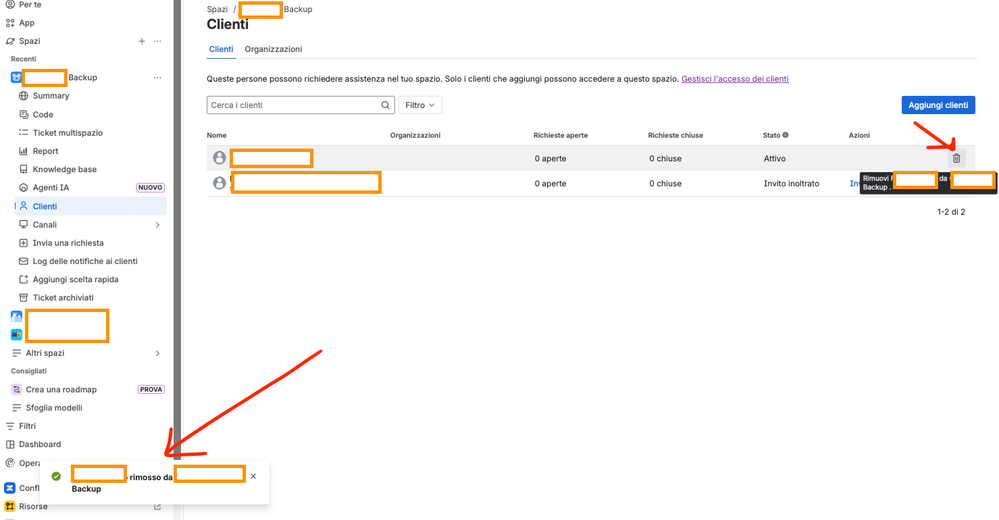Open the Summary page
The height and width of the screenshot is (520, 999).
(x=51, y=96)
